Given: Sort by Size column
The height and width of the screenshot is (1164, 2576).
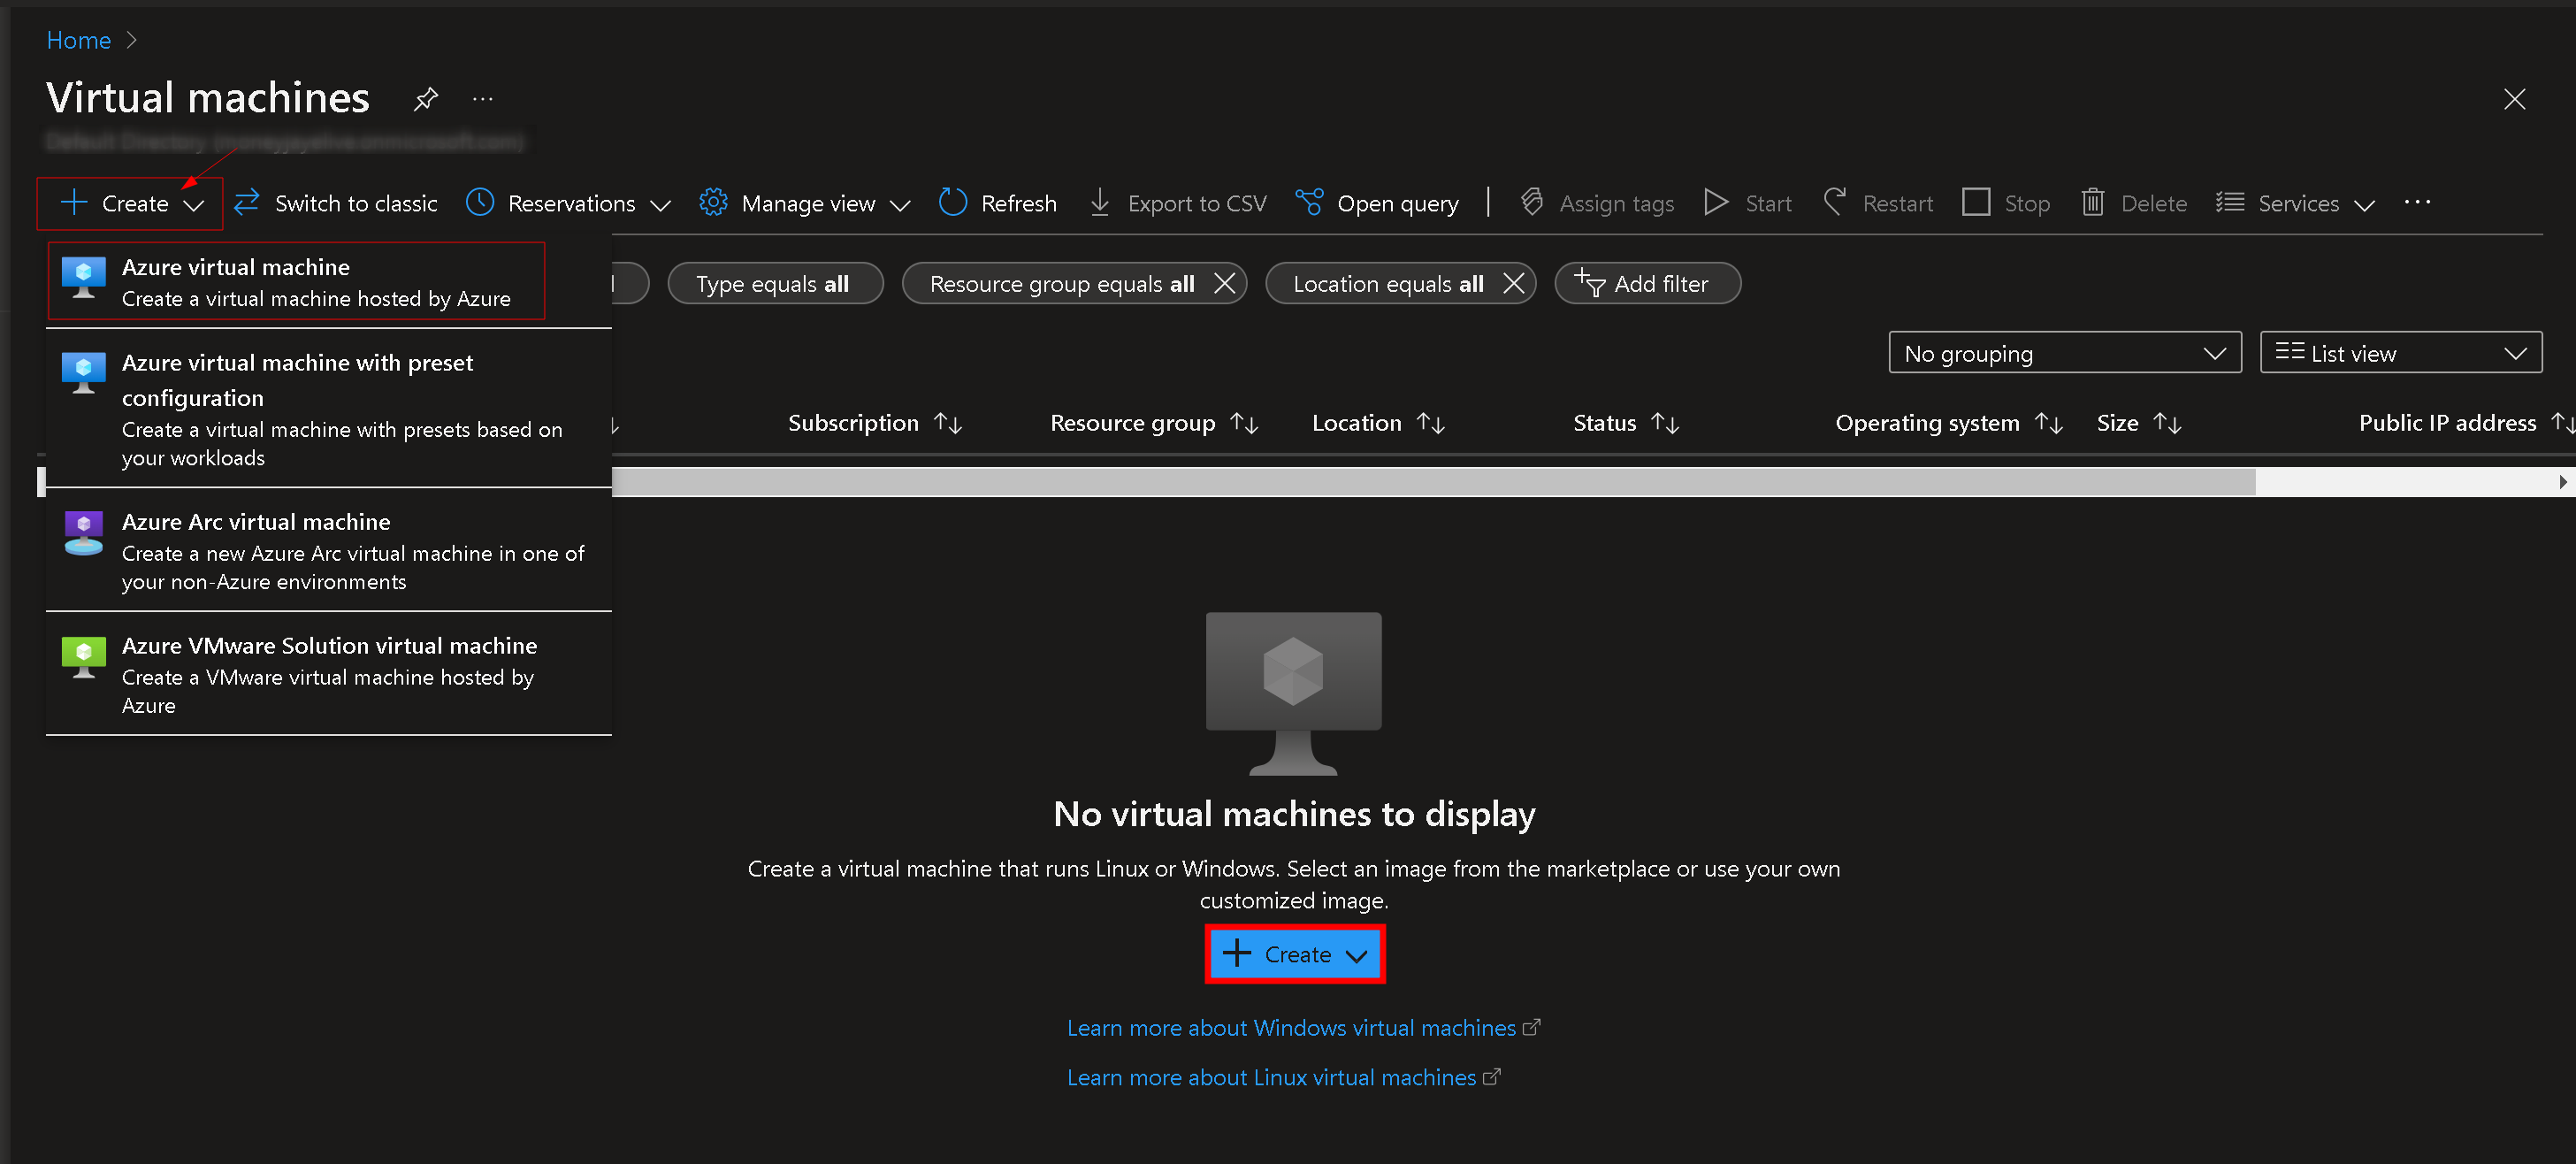Looking at the screenshot, I should [2138, 423].
